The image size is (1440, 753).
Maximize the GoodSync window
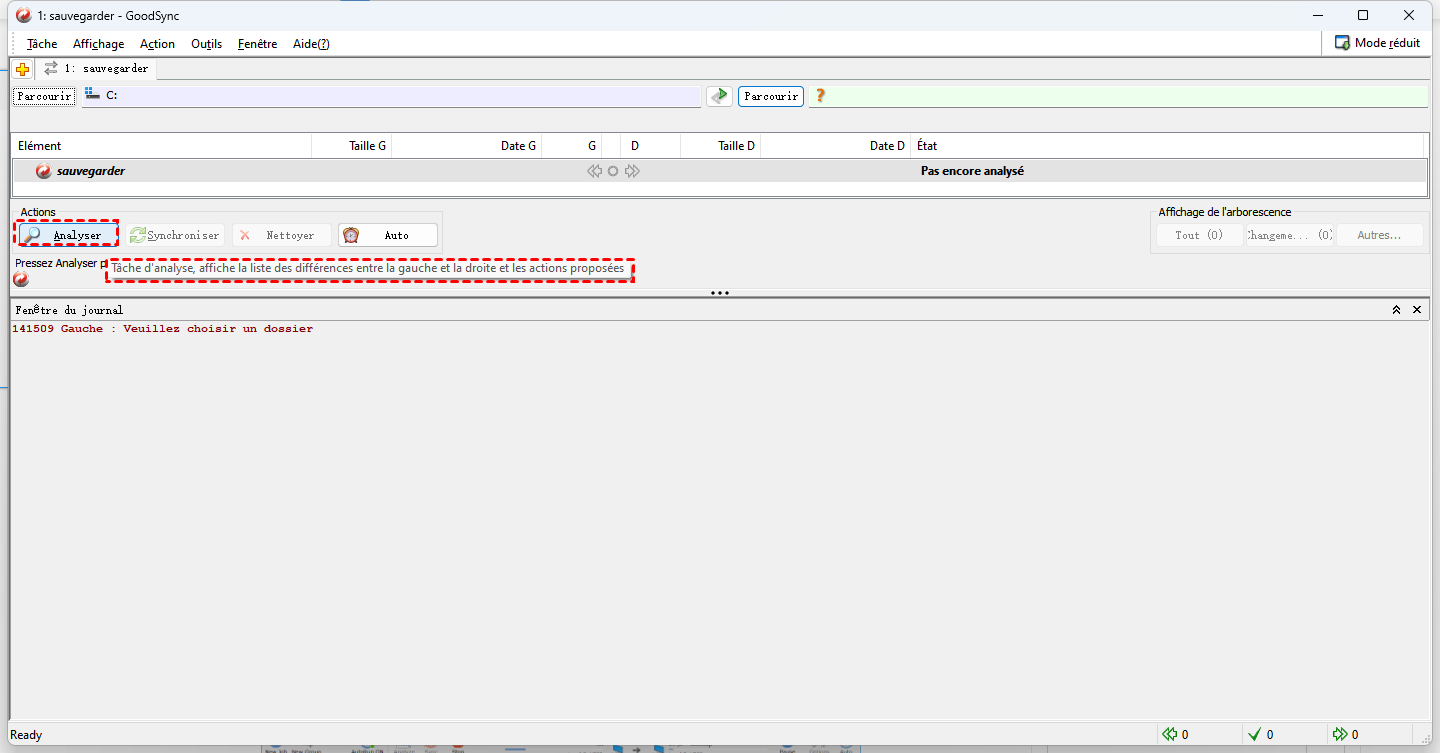(x=1363, y=15)
